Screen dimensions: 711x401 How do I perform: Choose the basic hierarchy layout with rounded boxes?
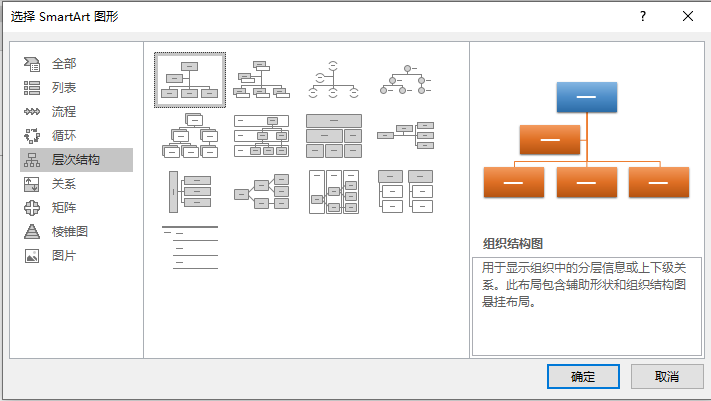pyautogui.click(x=190, y=136)
